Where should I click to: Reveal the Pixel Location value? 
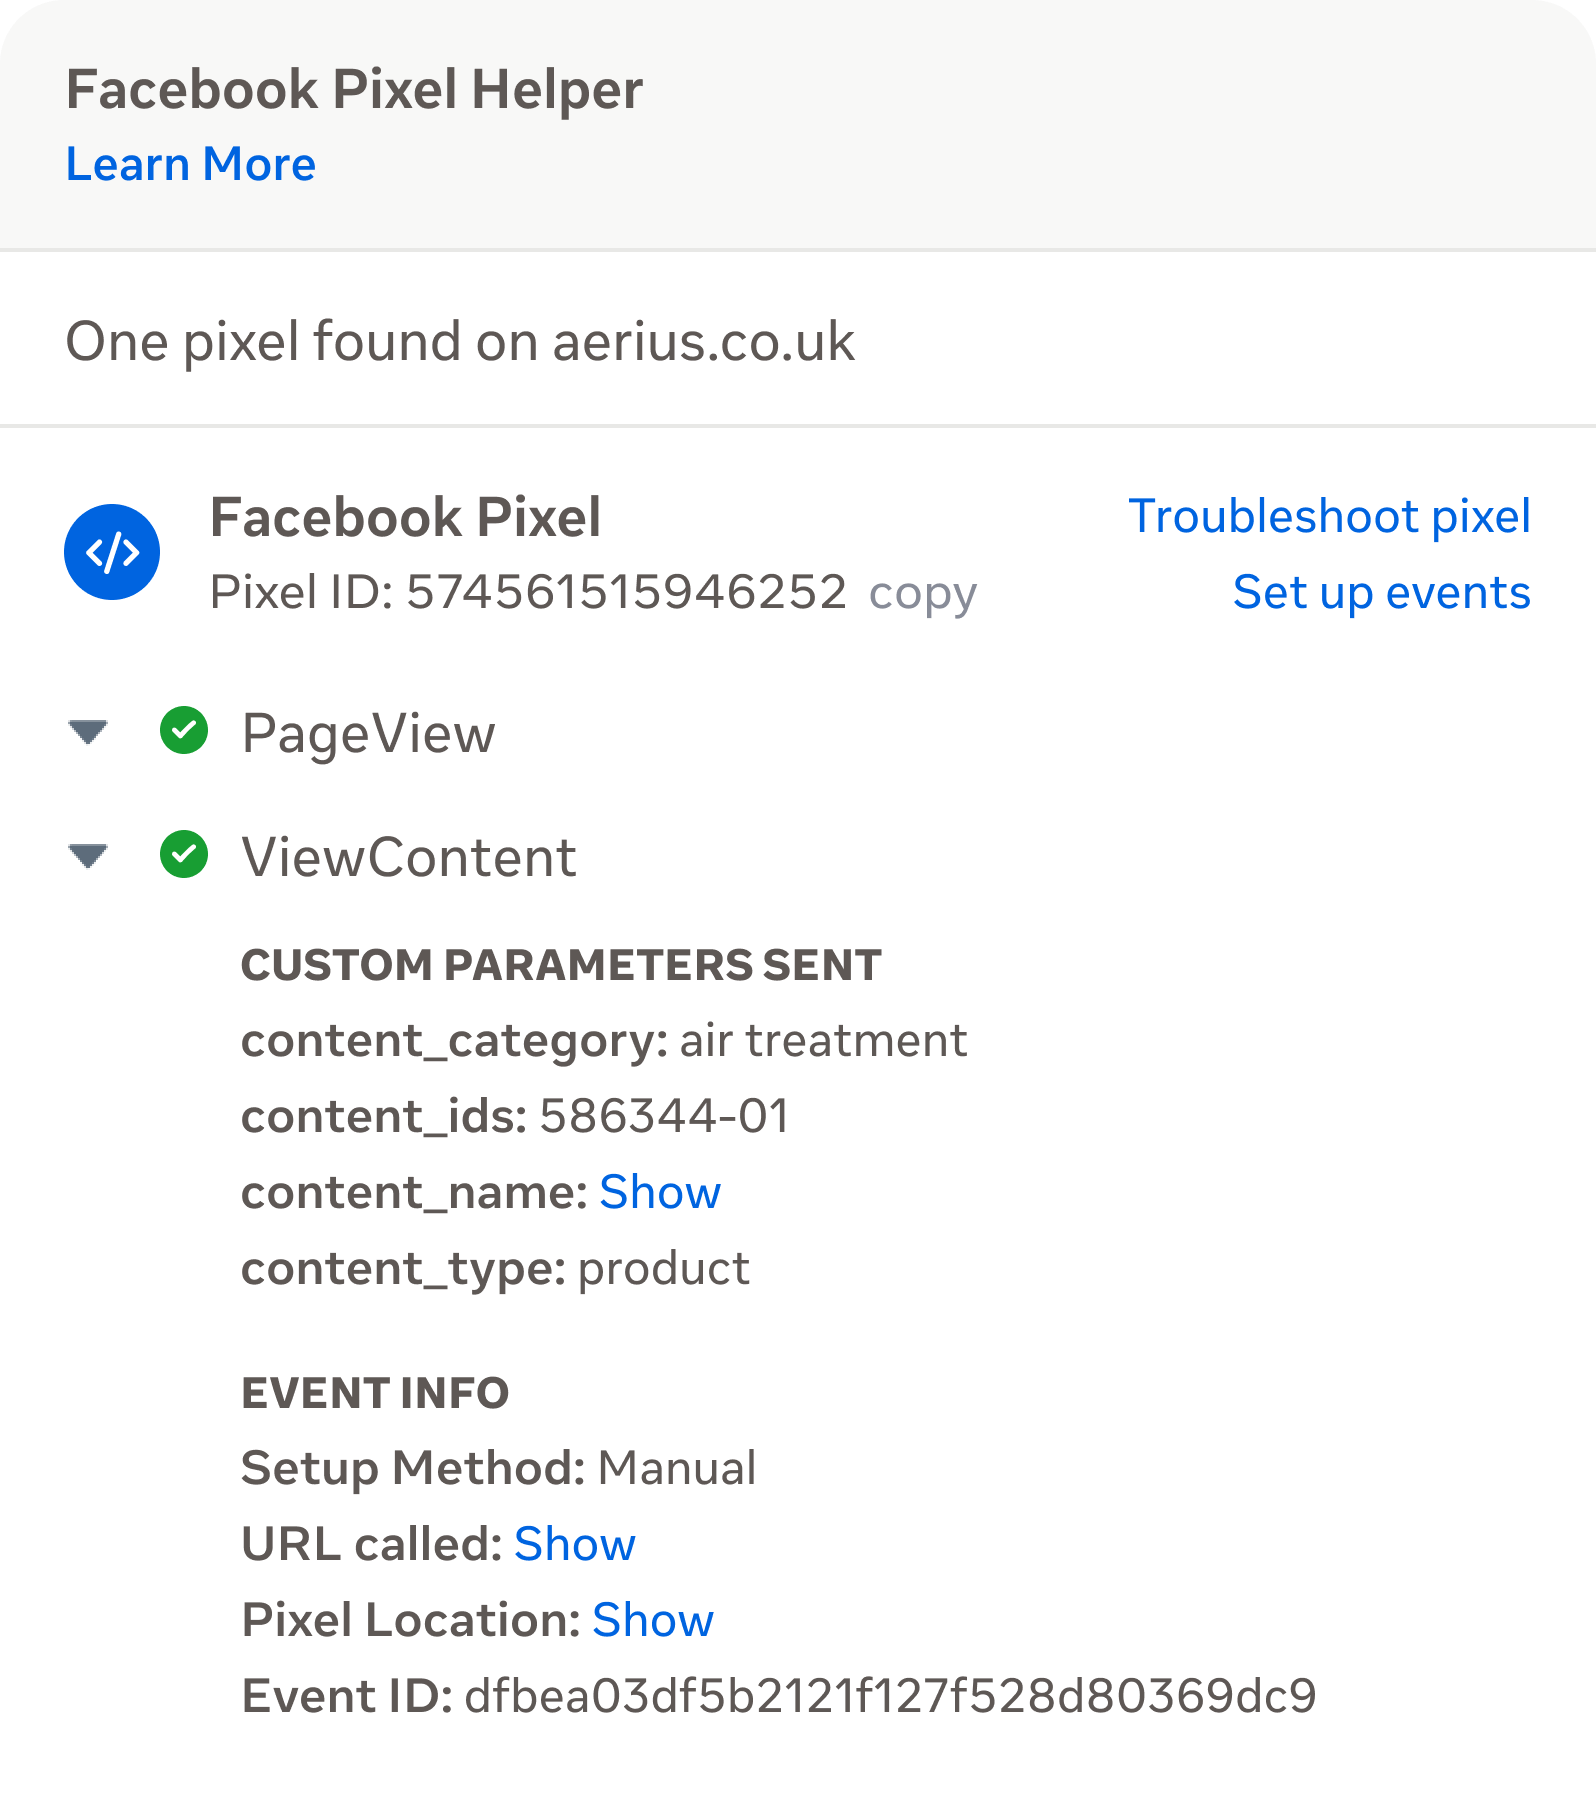point(652,1620)
